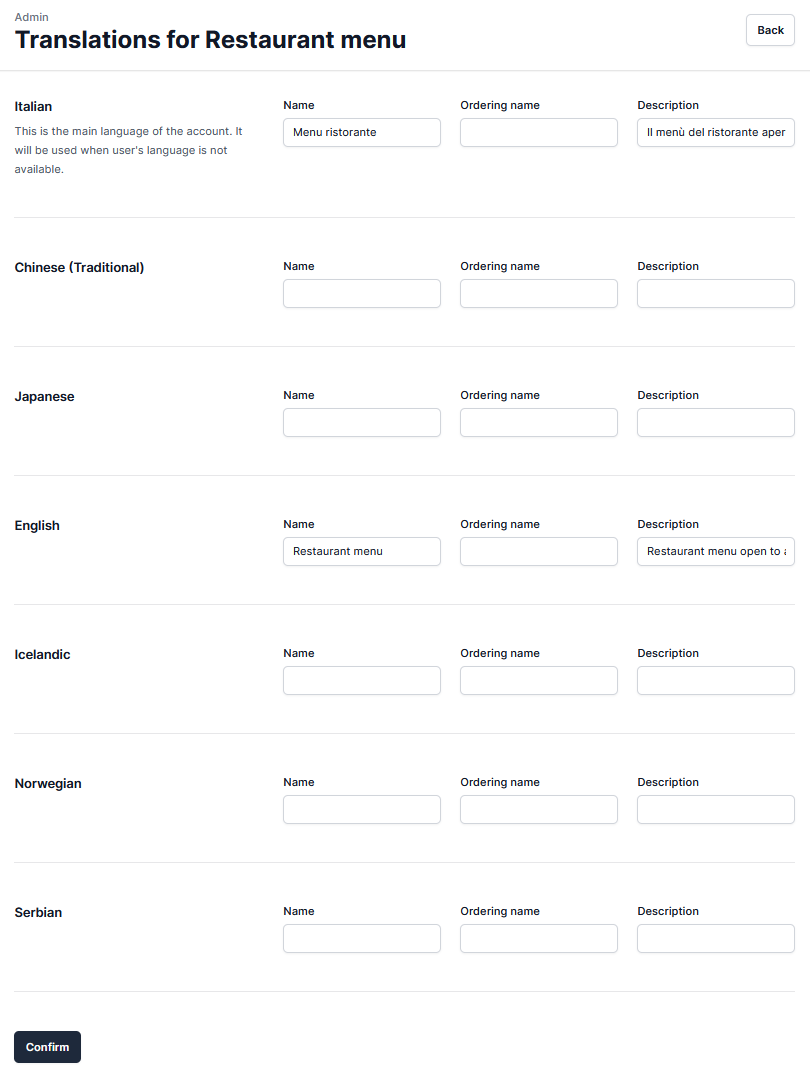Focus the English Description input

click(x=716, y=552)
